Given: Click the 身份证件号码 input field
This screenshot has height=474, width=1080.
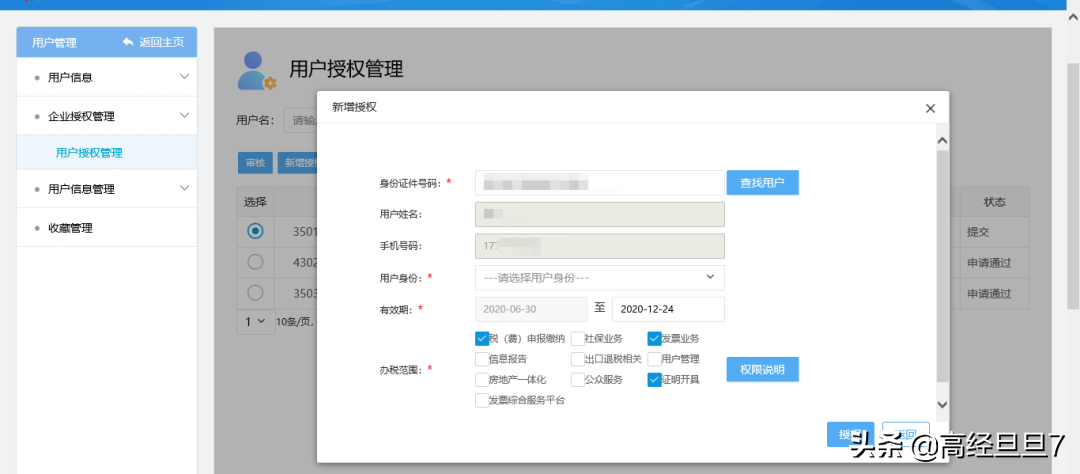Looking at the screenshot, I should point(599,183).
